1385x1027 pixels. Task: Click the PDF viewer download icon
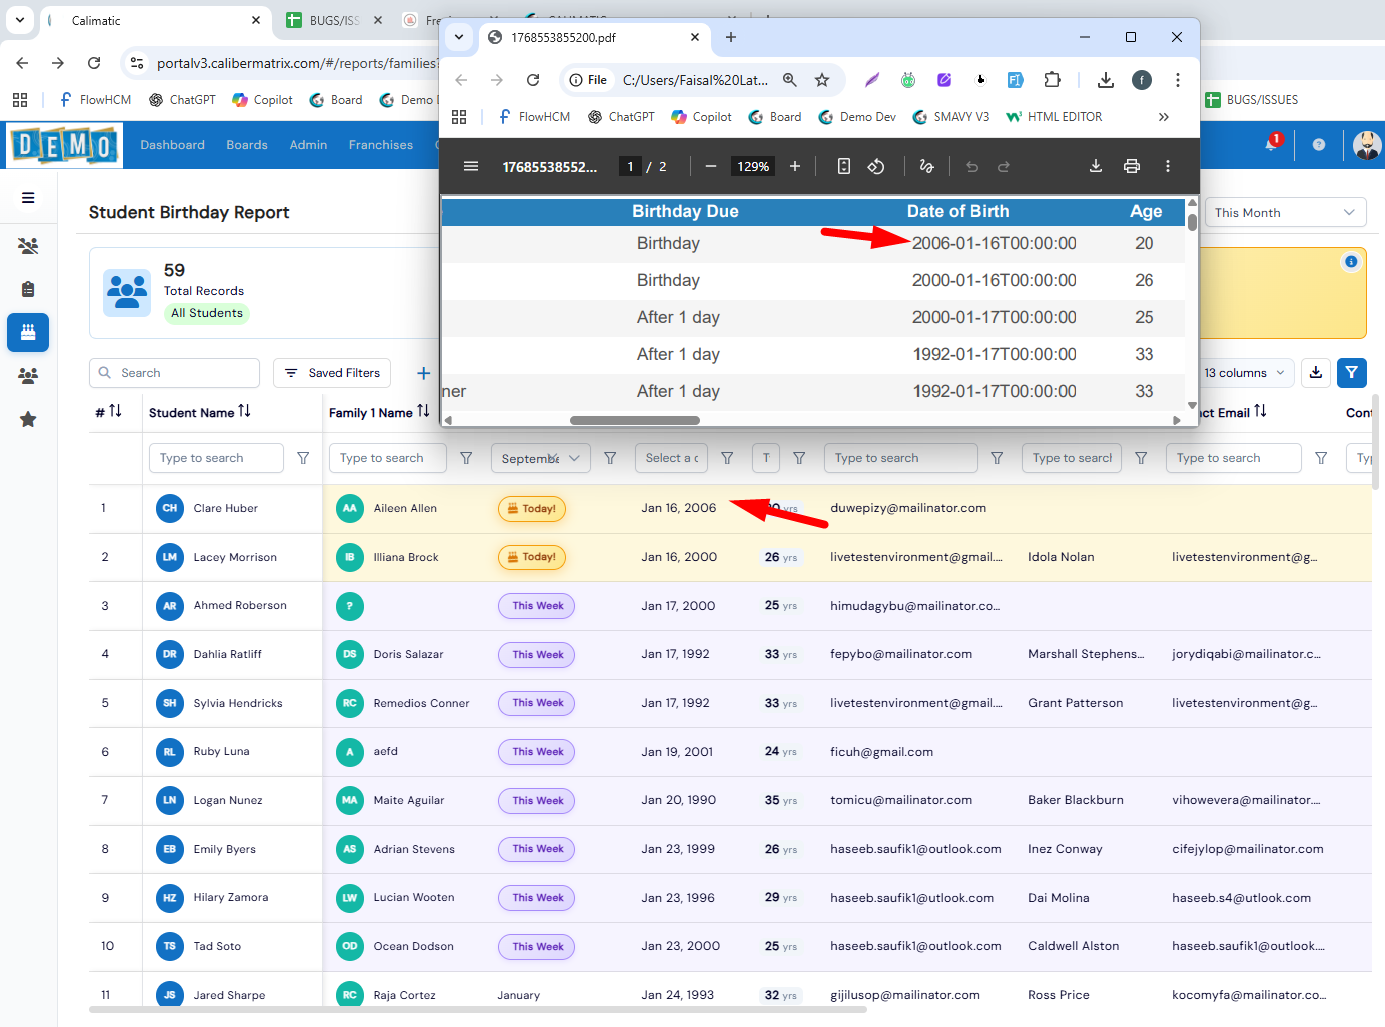[x=1096, y=166]
